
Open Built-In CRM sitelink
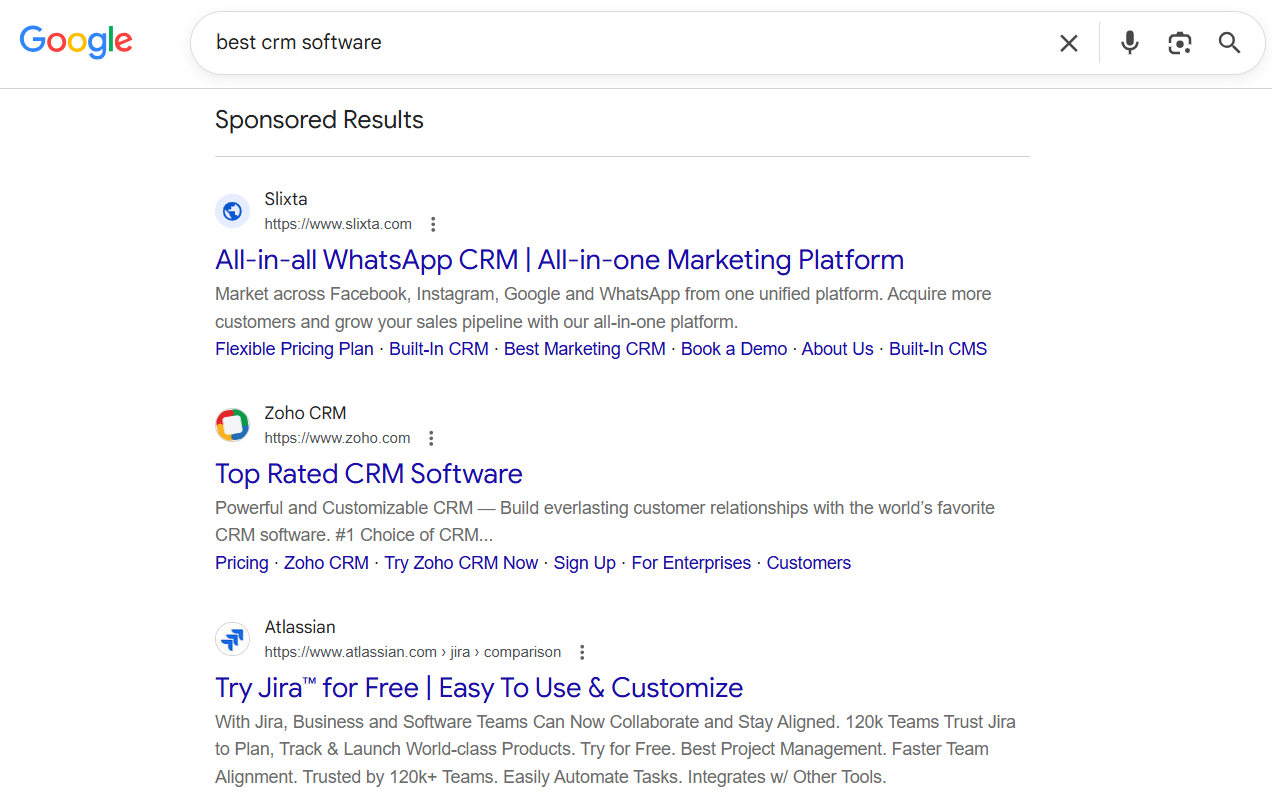pyautogui.click(x=439, y=349)
